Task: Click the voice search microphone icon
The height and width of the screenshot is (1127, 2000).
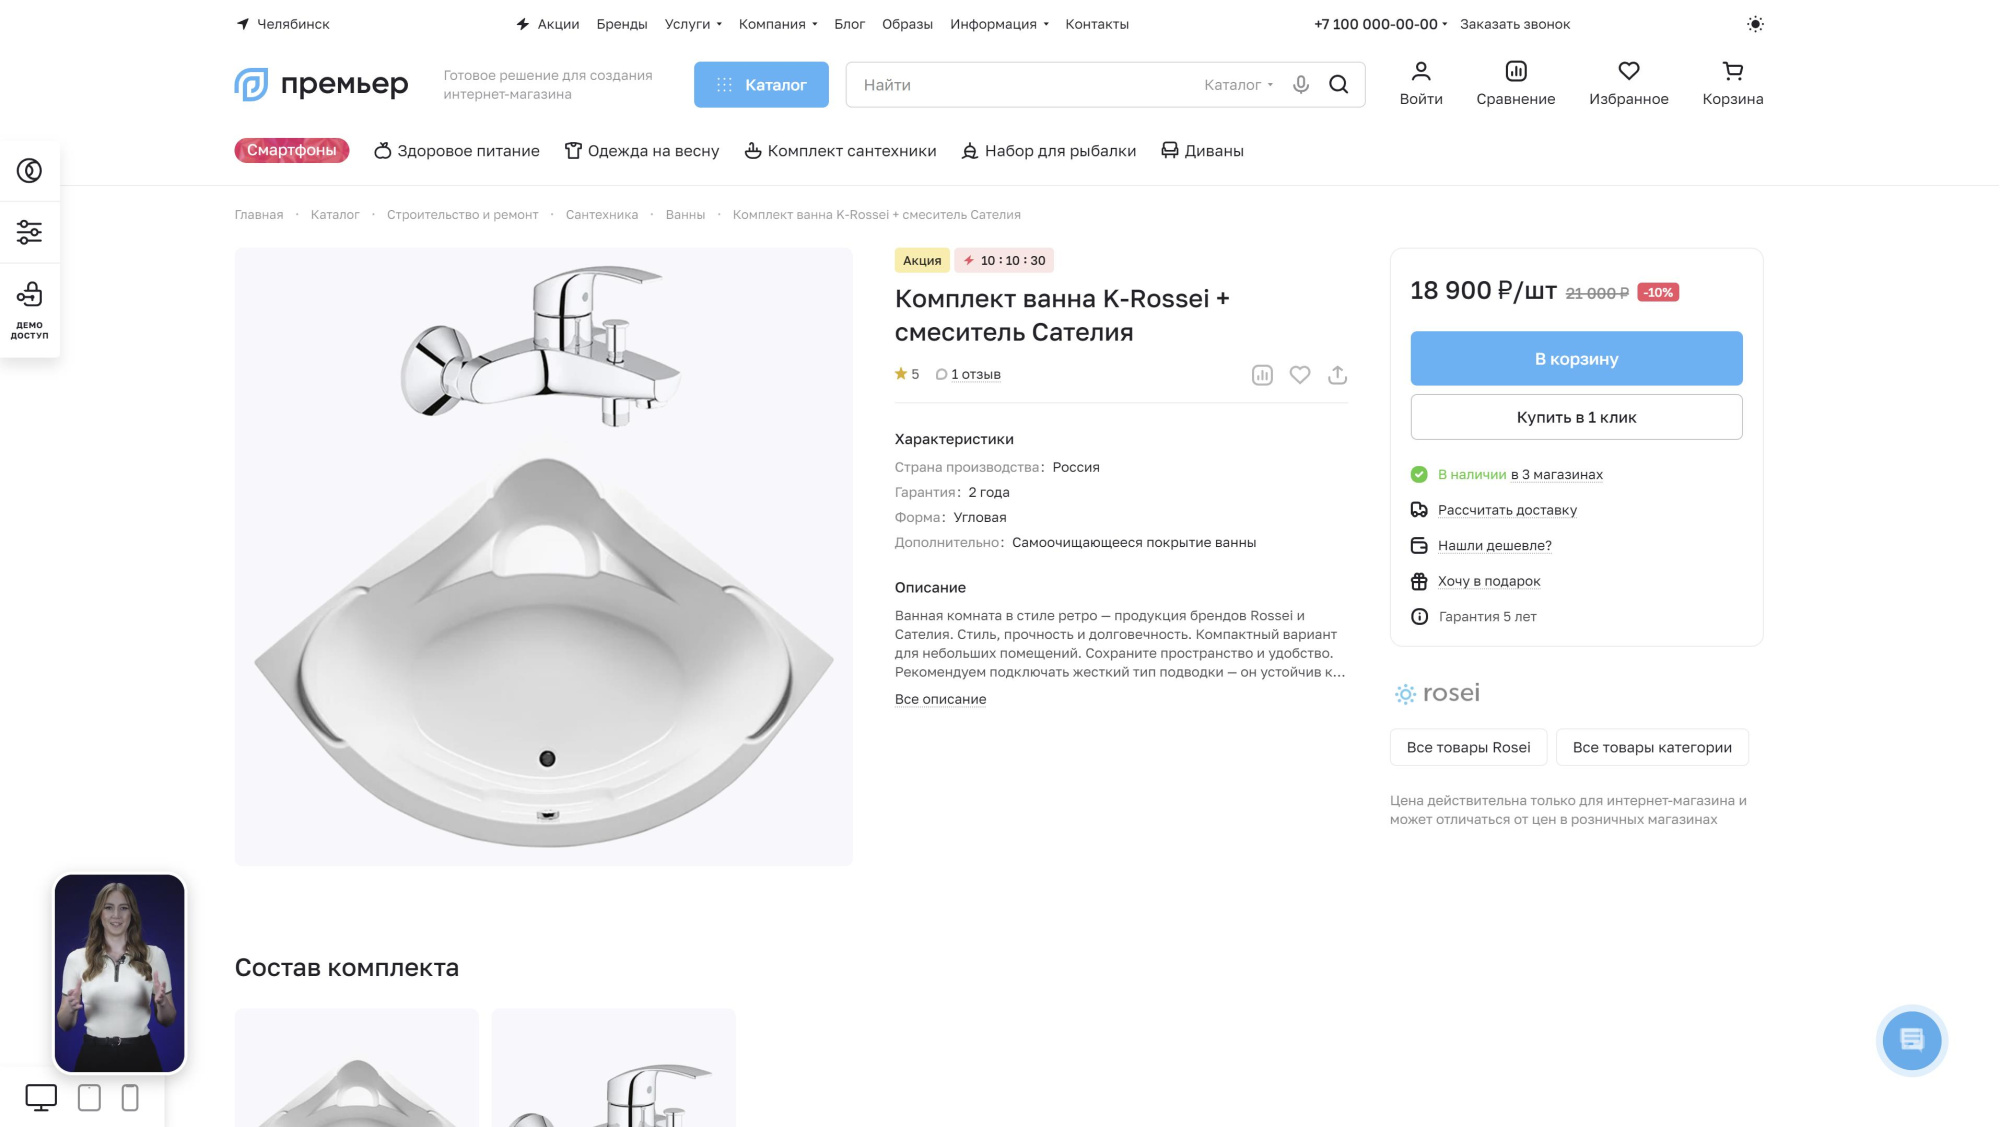Action: (x=1301, y=85)
